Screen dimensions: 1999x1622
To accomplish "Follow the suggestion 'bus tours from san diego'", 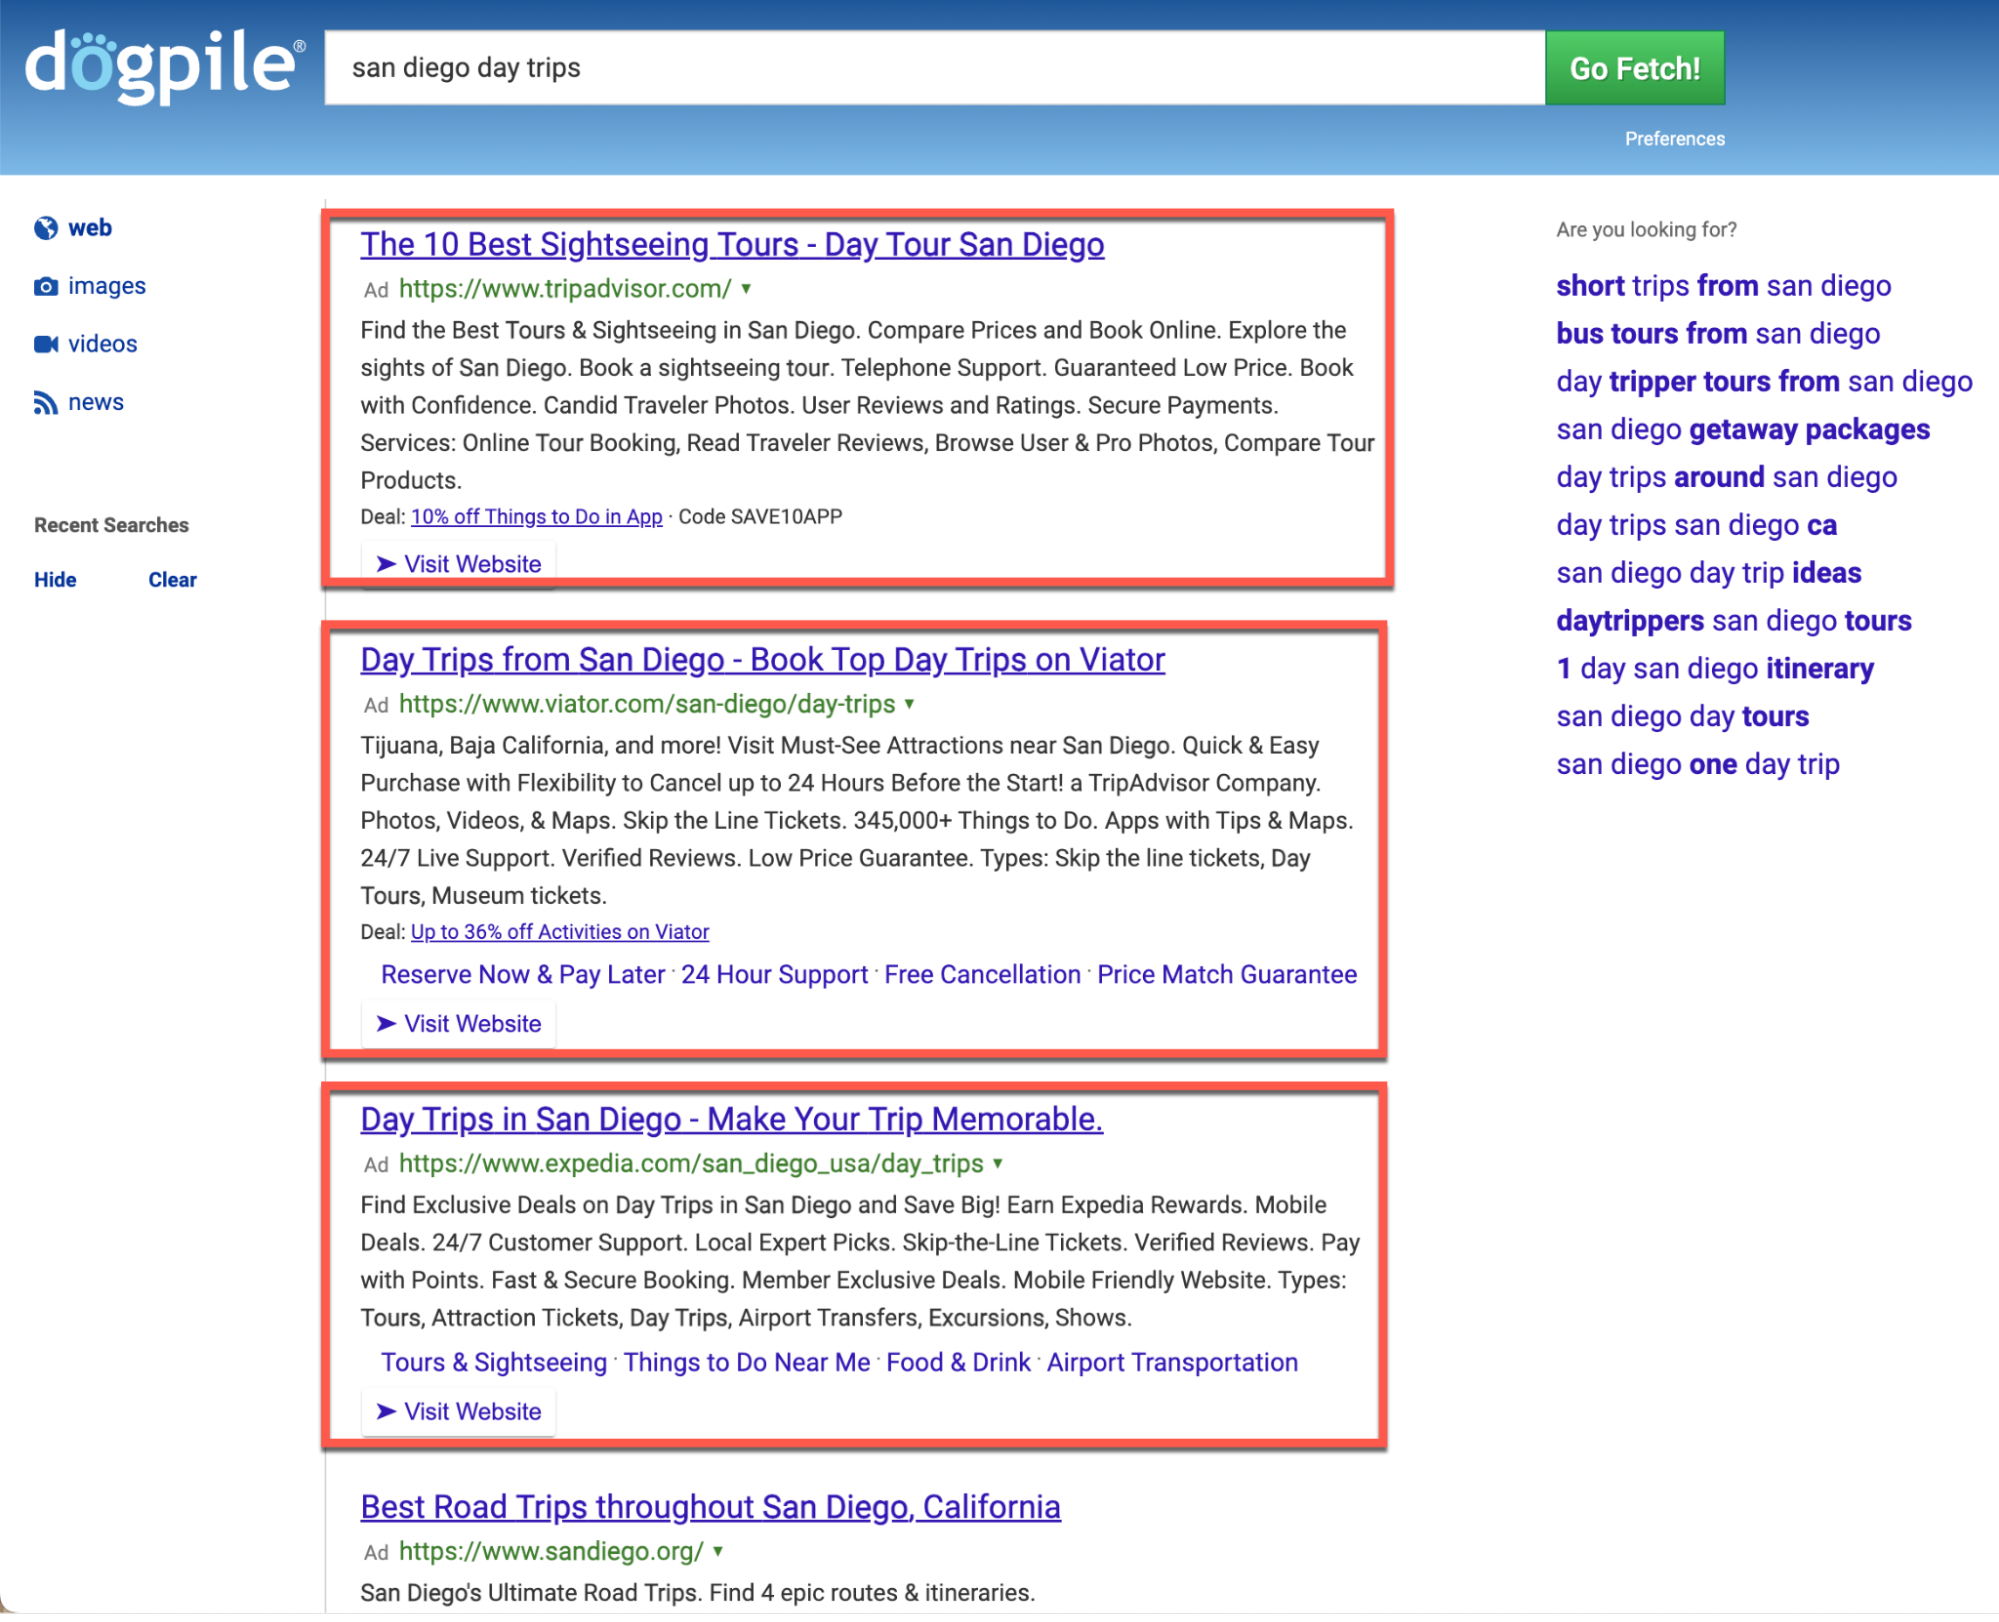I will (1717, 333).
